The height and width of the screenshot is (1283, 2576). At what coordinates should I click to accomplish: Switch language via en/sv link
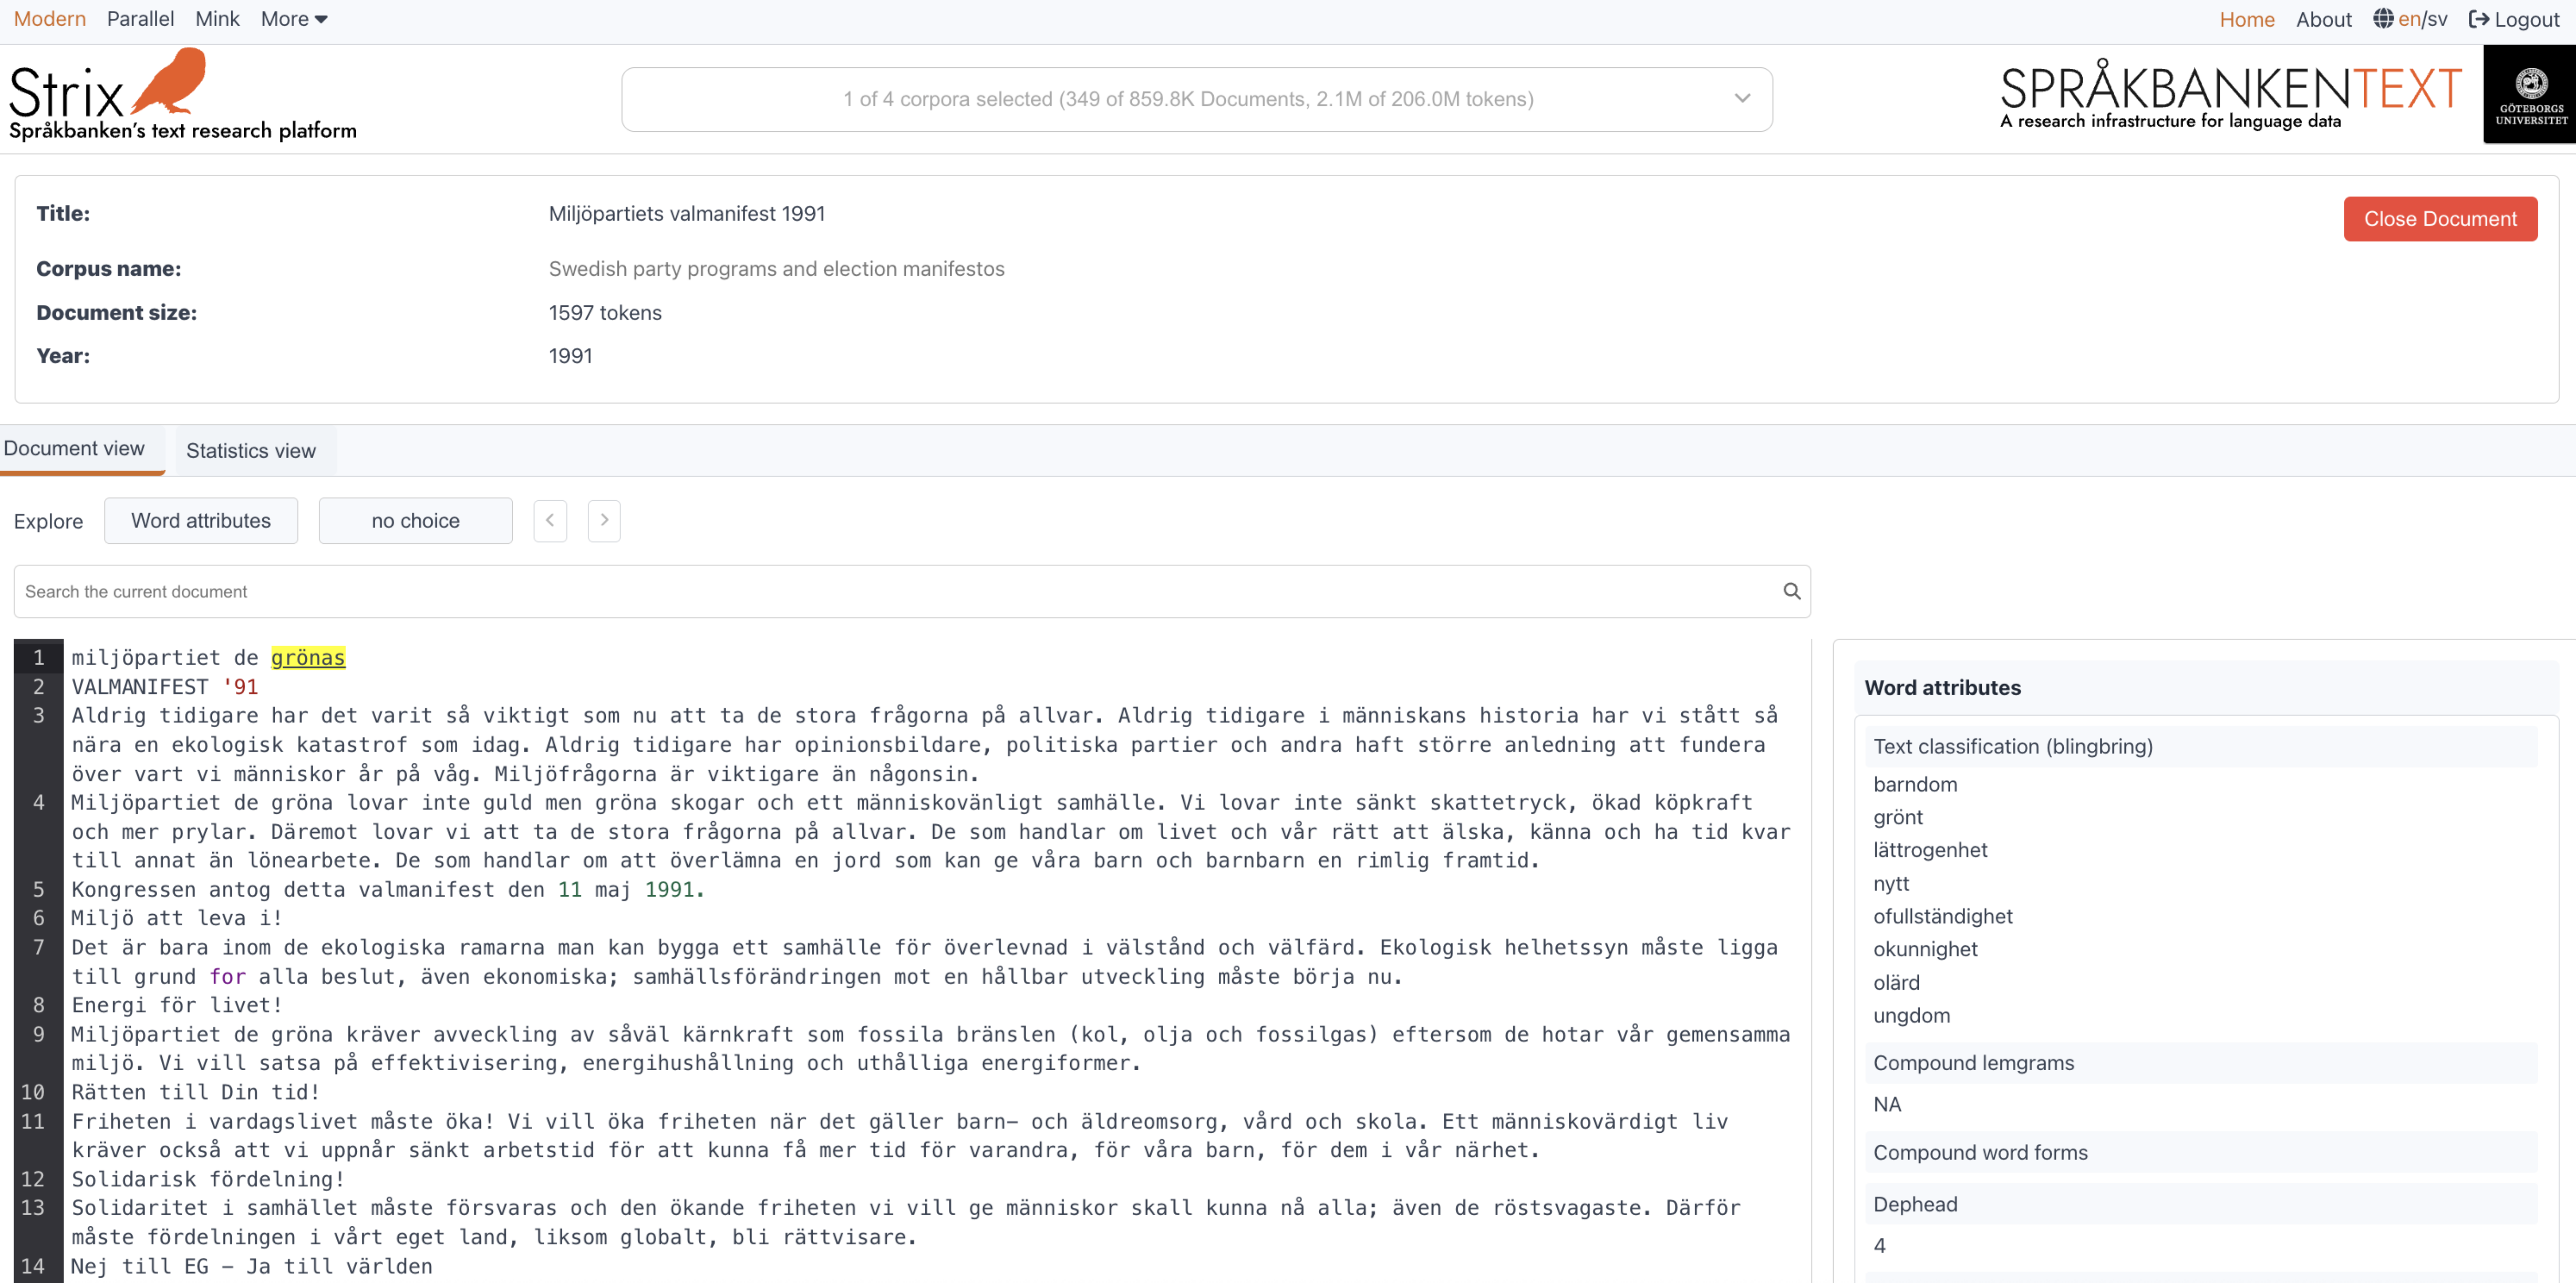tap(2422, 19)
